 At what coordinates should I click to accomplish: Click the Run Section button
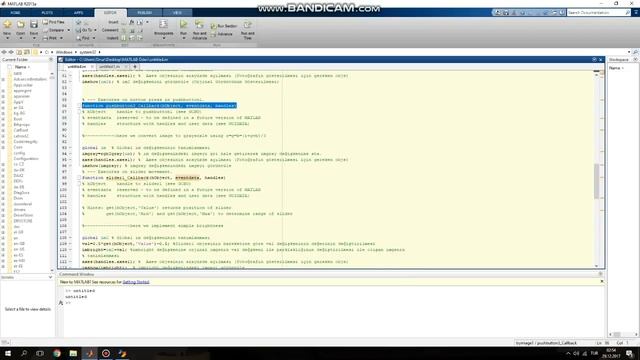224,26
